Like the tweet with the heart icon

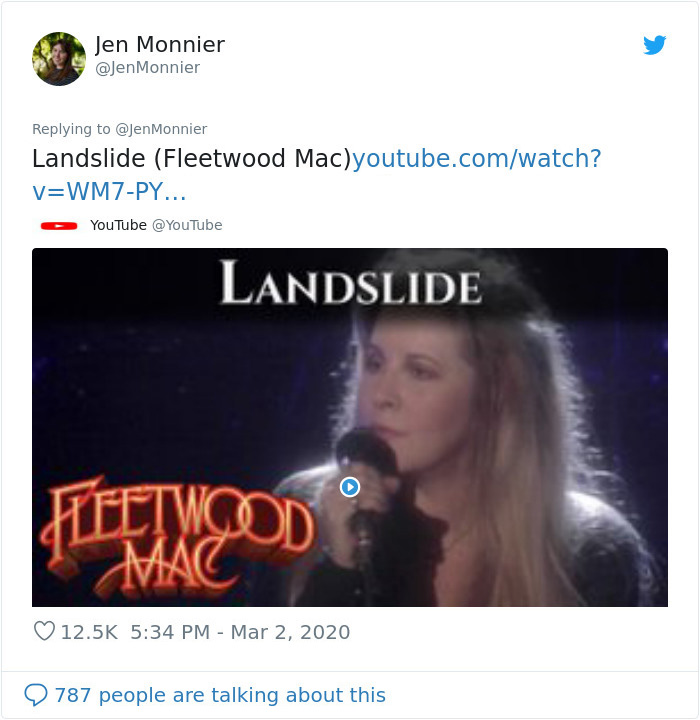tap(45, 631)
